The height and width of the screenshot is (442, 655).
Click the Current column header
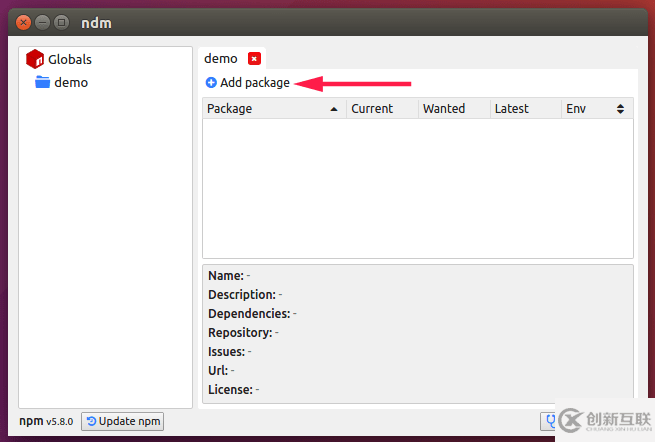[372, 109]
